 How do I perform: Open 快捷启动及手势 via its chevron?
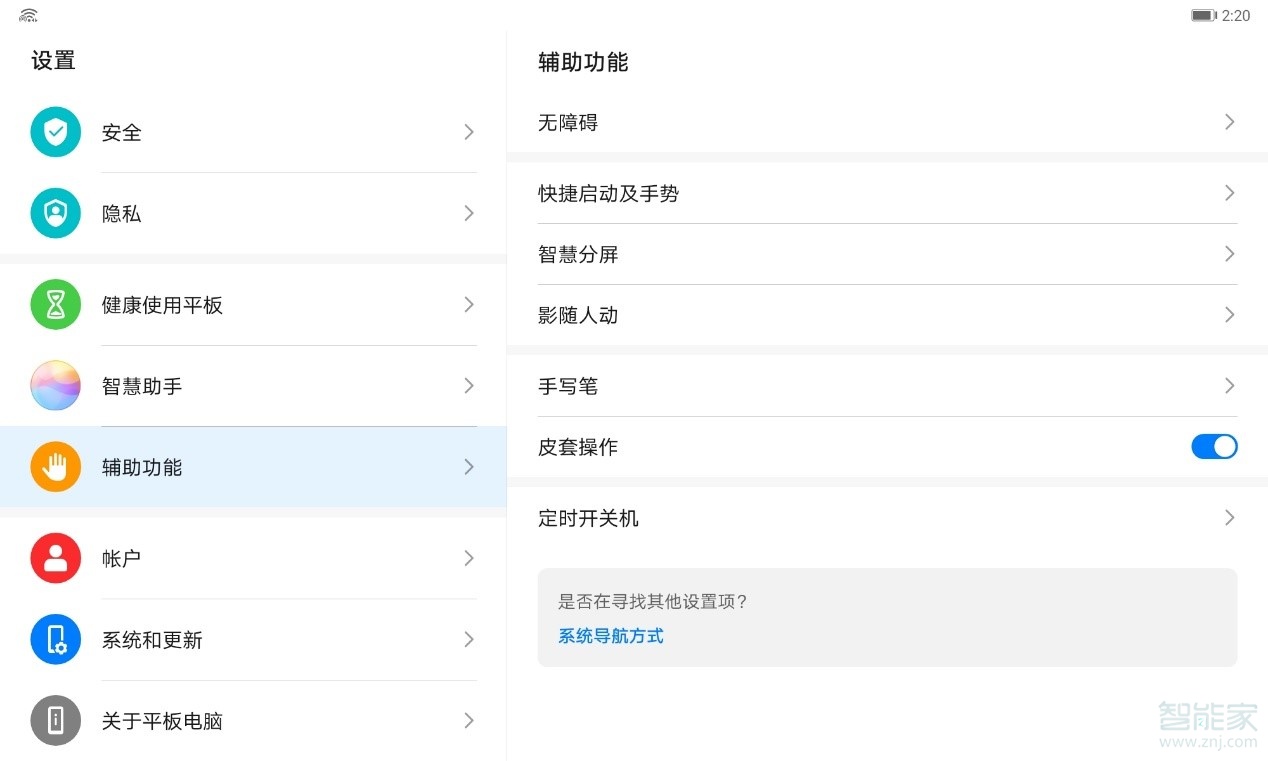coord(1229,193)
